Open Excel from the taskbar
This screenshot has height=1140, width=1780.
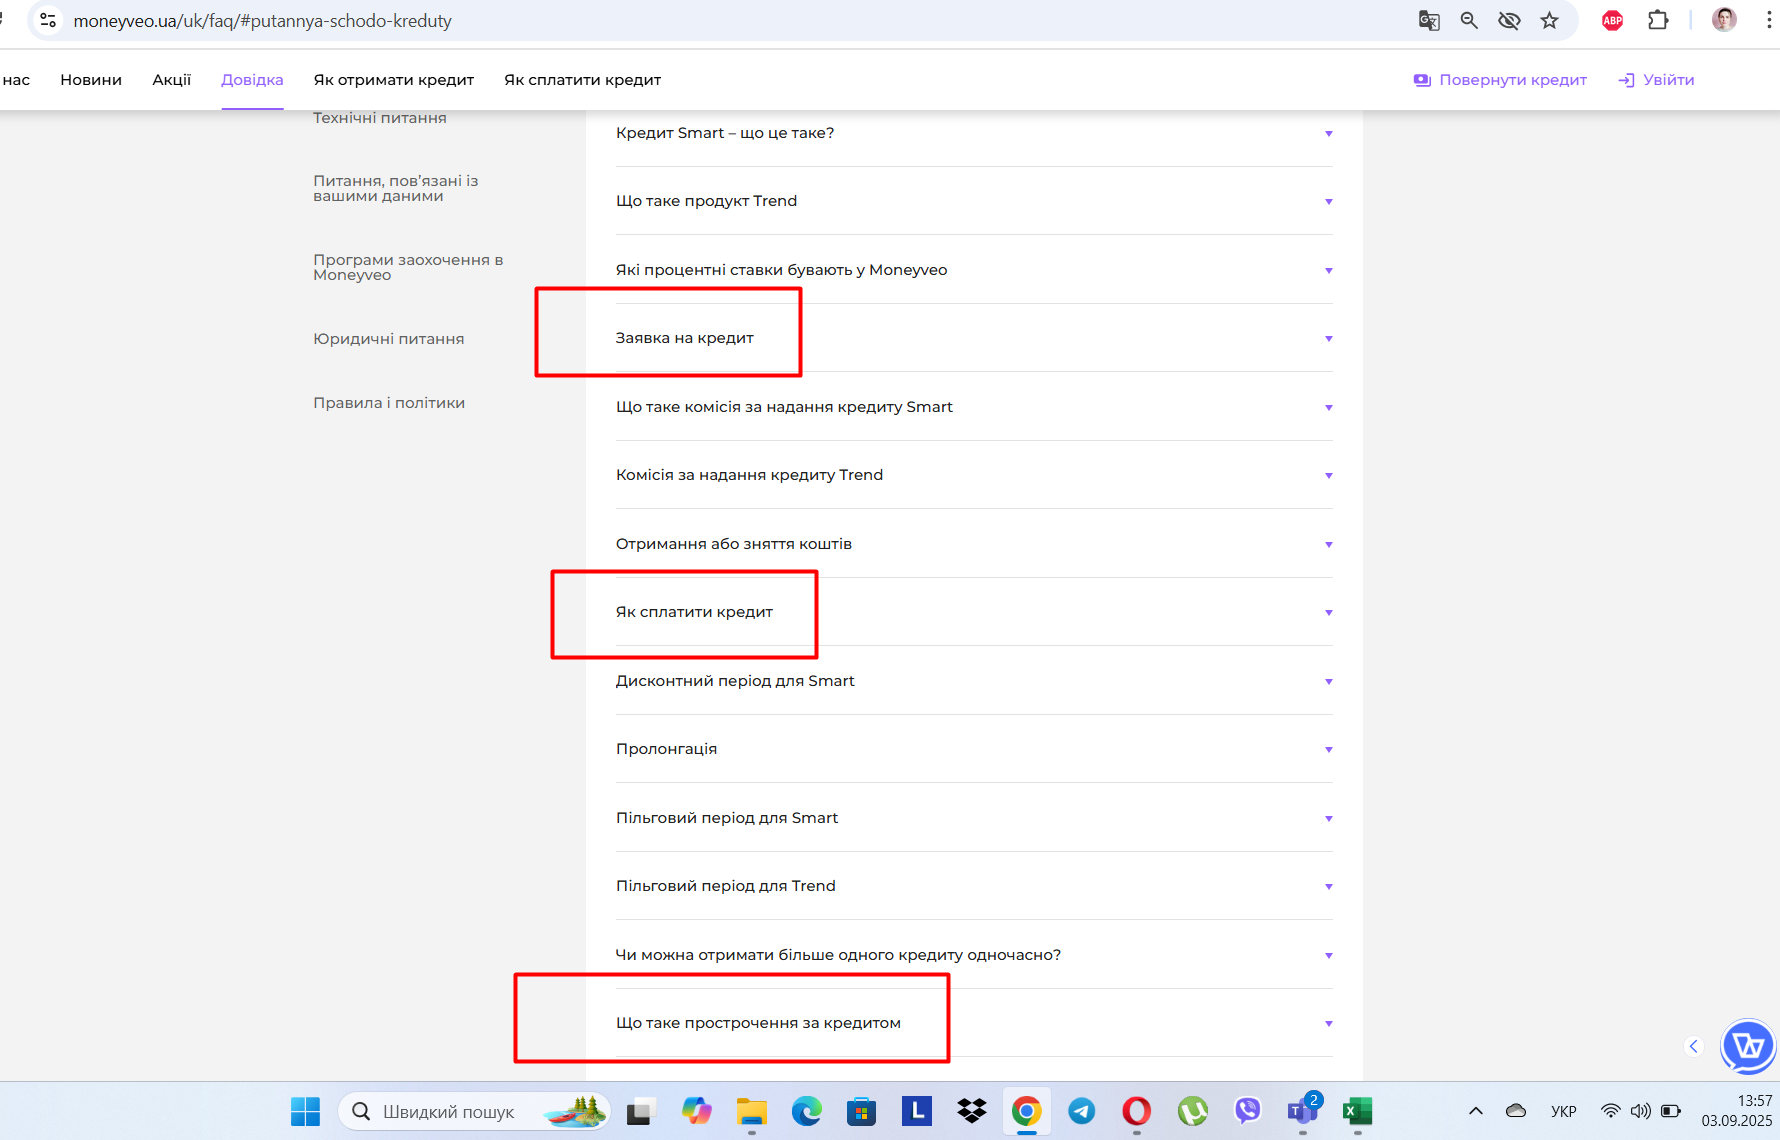(x=1357, y=1111)
